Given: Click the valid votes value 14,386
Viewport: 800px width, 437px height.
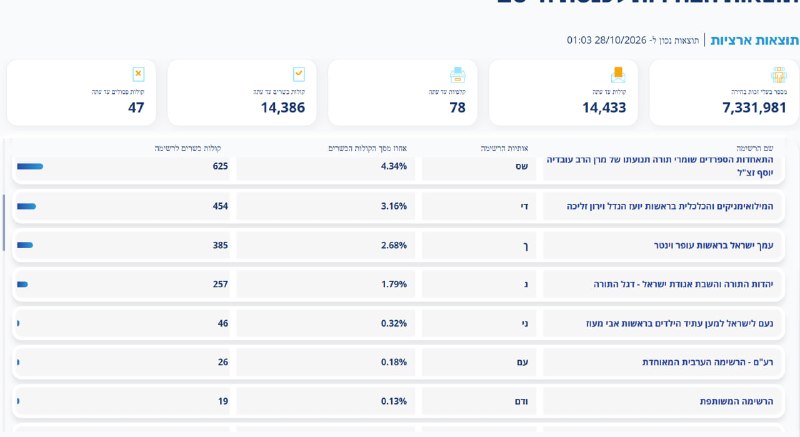Looking at the screenshot, I should click(x=283, y=108).
